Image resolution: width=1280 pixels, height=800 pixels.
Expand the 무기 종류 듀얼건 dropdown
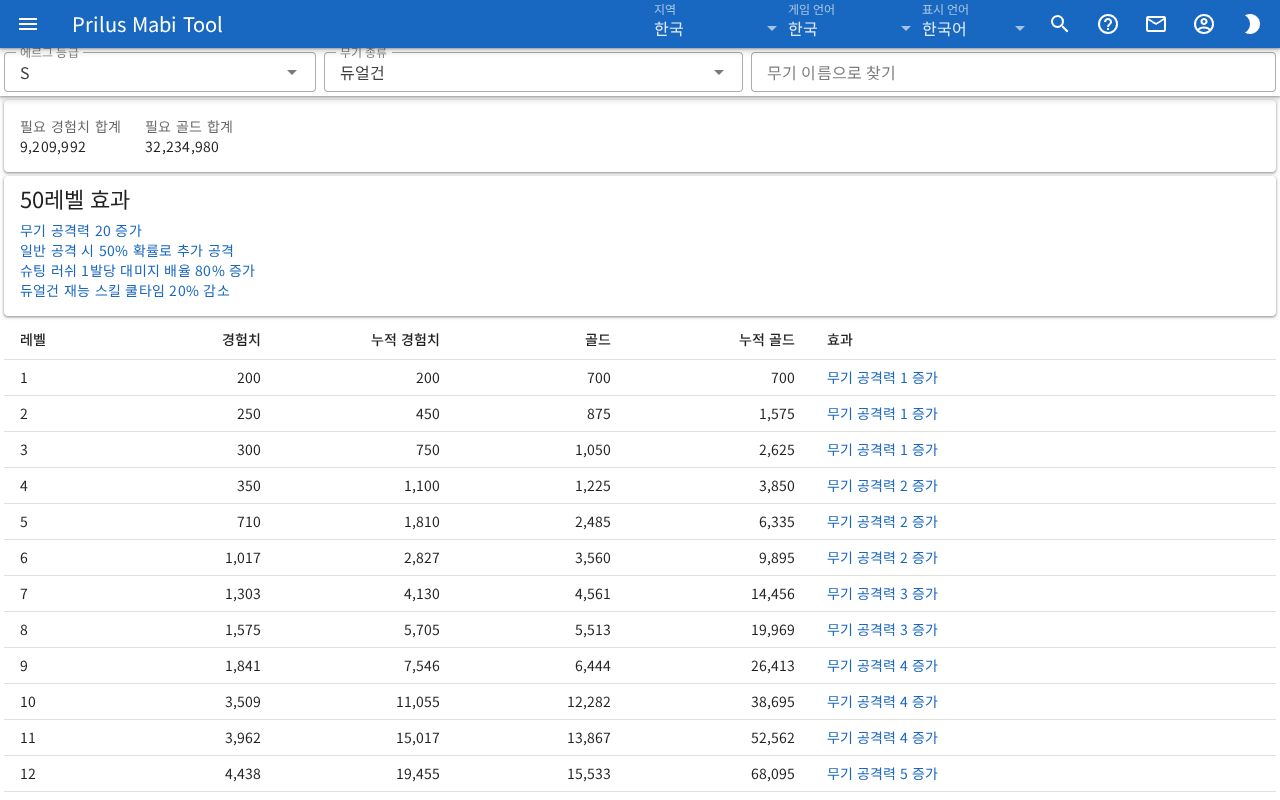pyautogui.click(x=533, y=72)
